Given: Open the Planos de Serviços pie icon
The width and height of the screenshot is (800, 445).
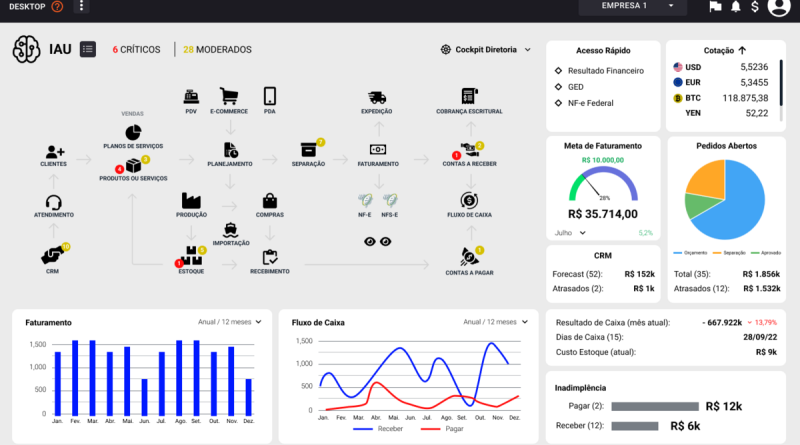Looking at the screenshot, I should pos(133,133).
